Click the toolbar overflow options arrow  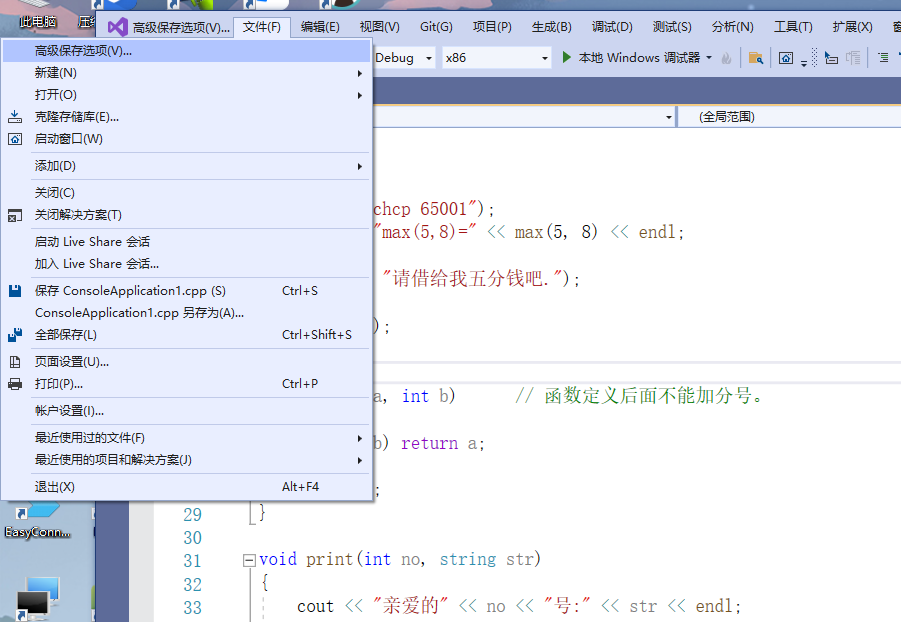[x=804, y=63]
